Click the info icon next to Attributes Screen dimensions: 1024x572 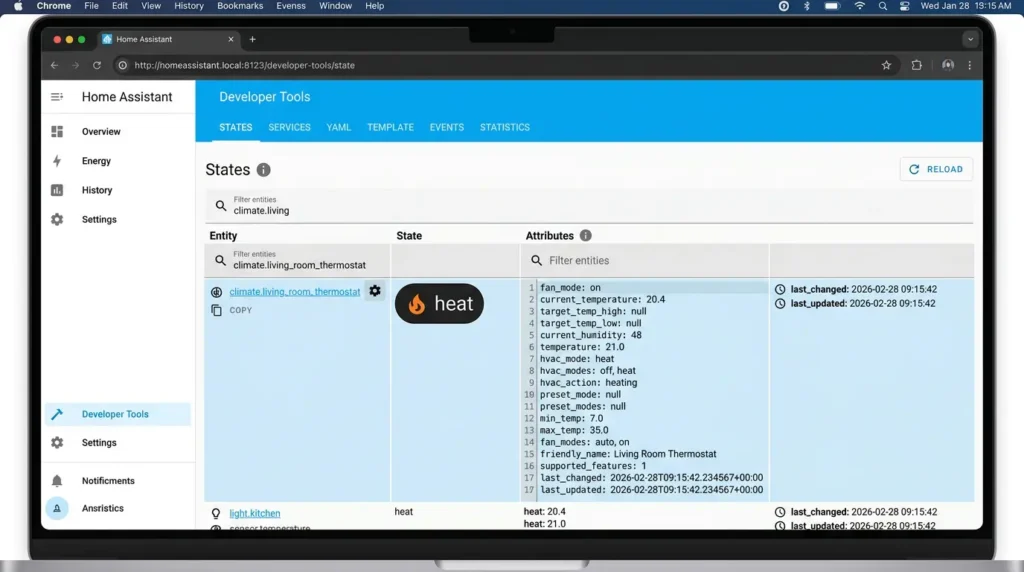tap(585, 235)
